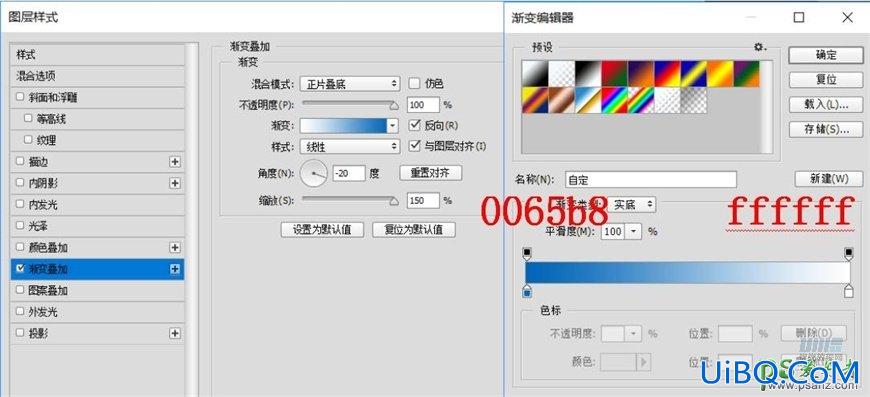Click the 复位为默认值 button
Viewport: 870px width, 397px height.
pyautogui.click(x=414, y=229)
